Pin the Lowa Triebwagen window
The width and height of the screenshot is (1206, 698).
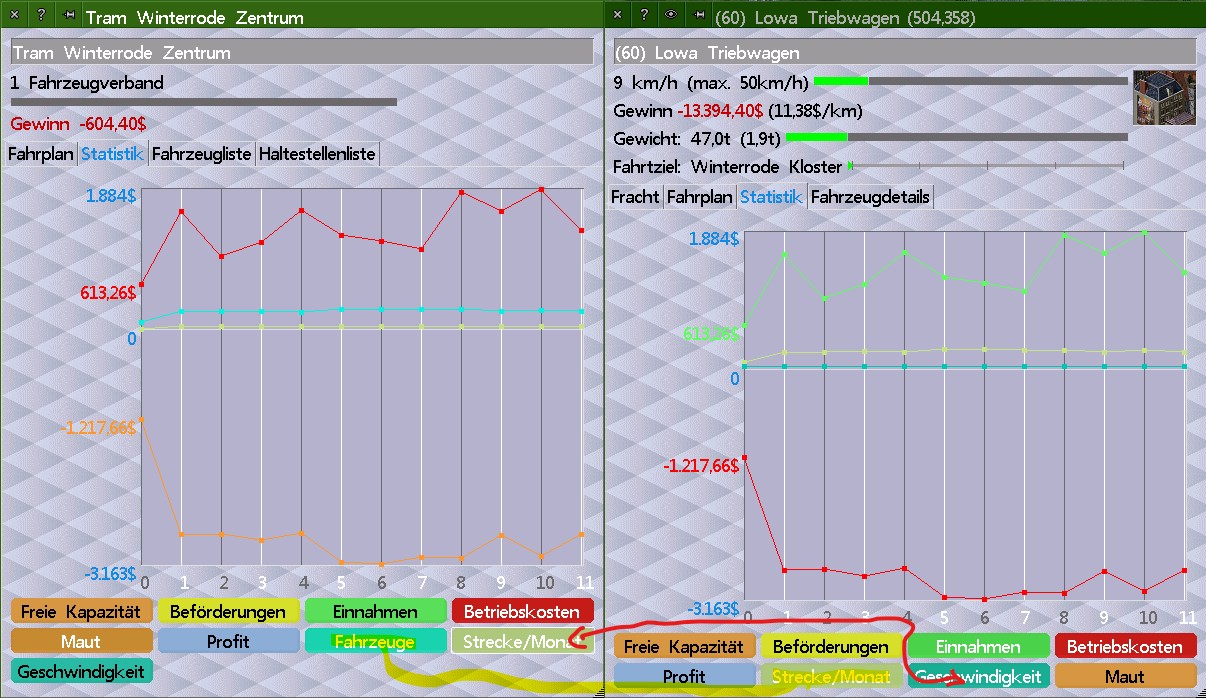699,16
